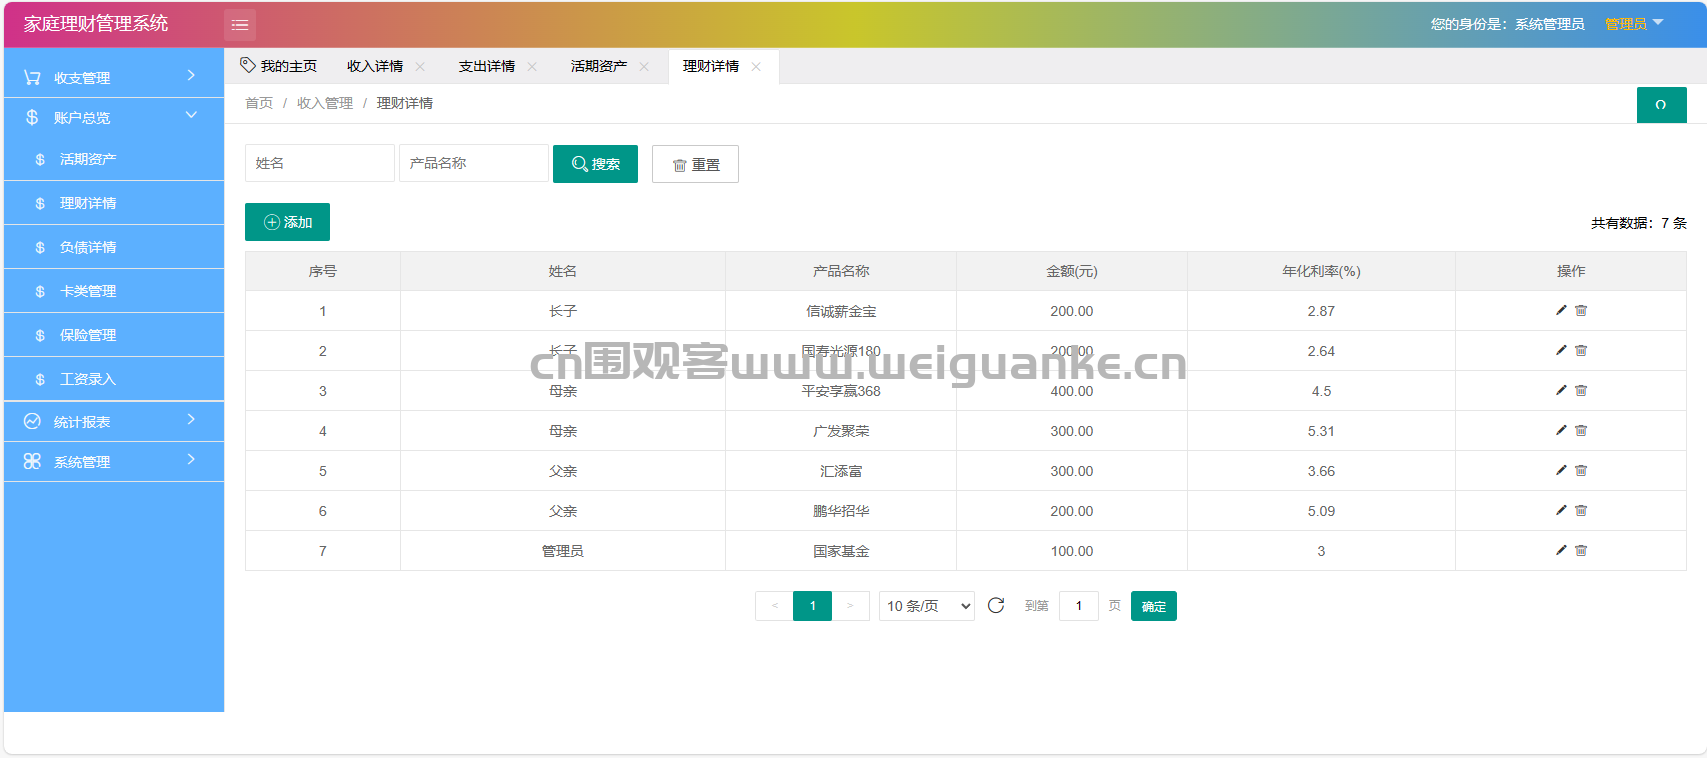Screen dimensions: 1707x758
Task: Delete row 3 平安享赢368 with the trash icon
Action: [x=1581, y=390]
